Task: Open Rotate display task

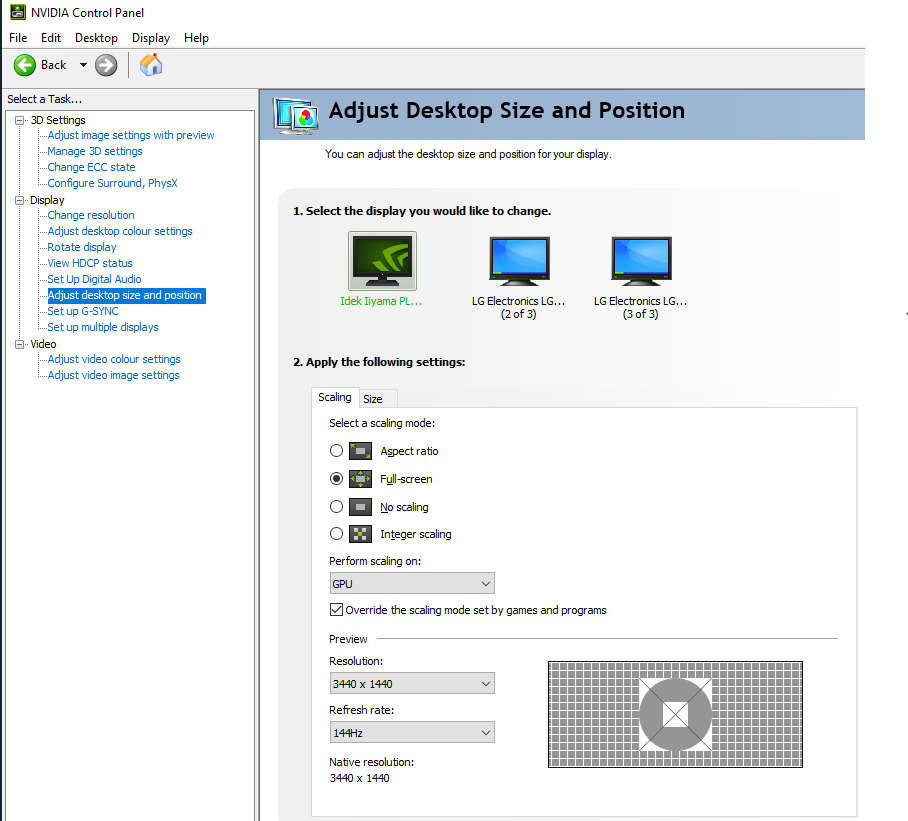Action: (x=82, y=247)
